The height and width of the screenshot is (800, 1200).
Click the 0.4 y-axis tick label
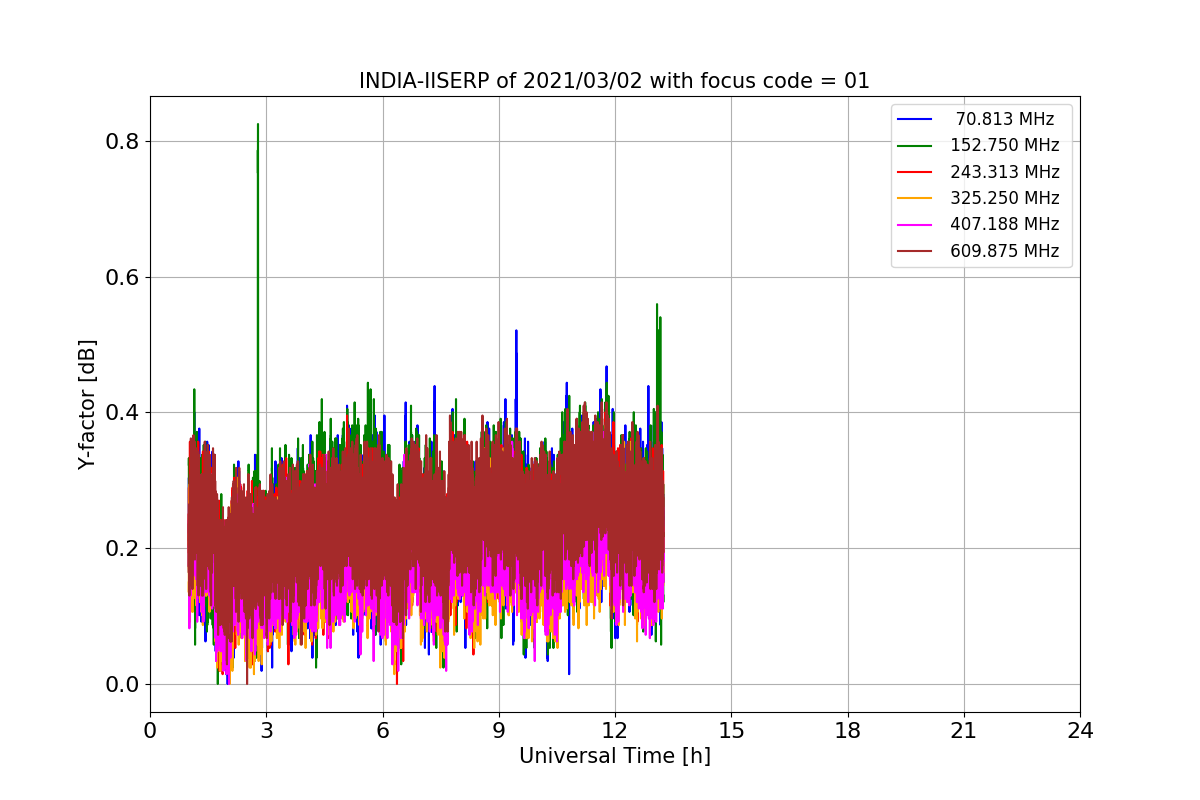[x=122, y=412]
